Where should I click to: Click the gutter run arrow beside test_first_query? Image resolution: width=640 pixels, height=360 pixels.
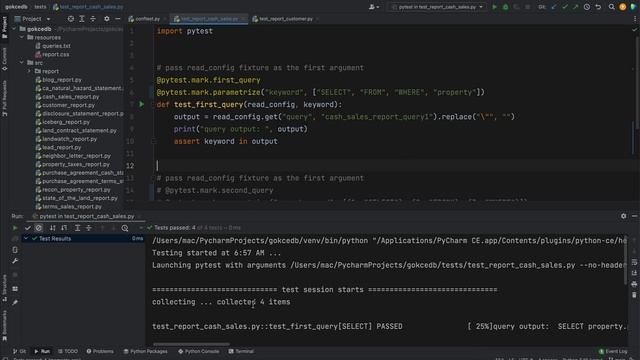click(142, 104)
